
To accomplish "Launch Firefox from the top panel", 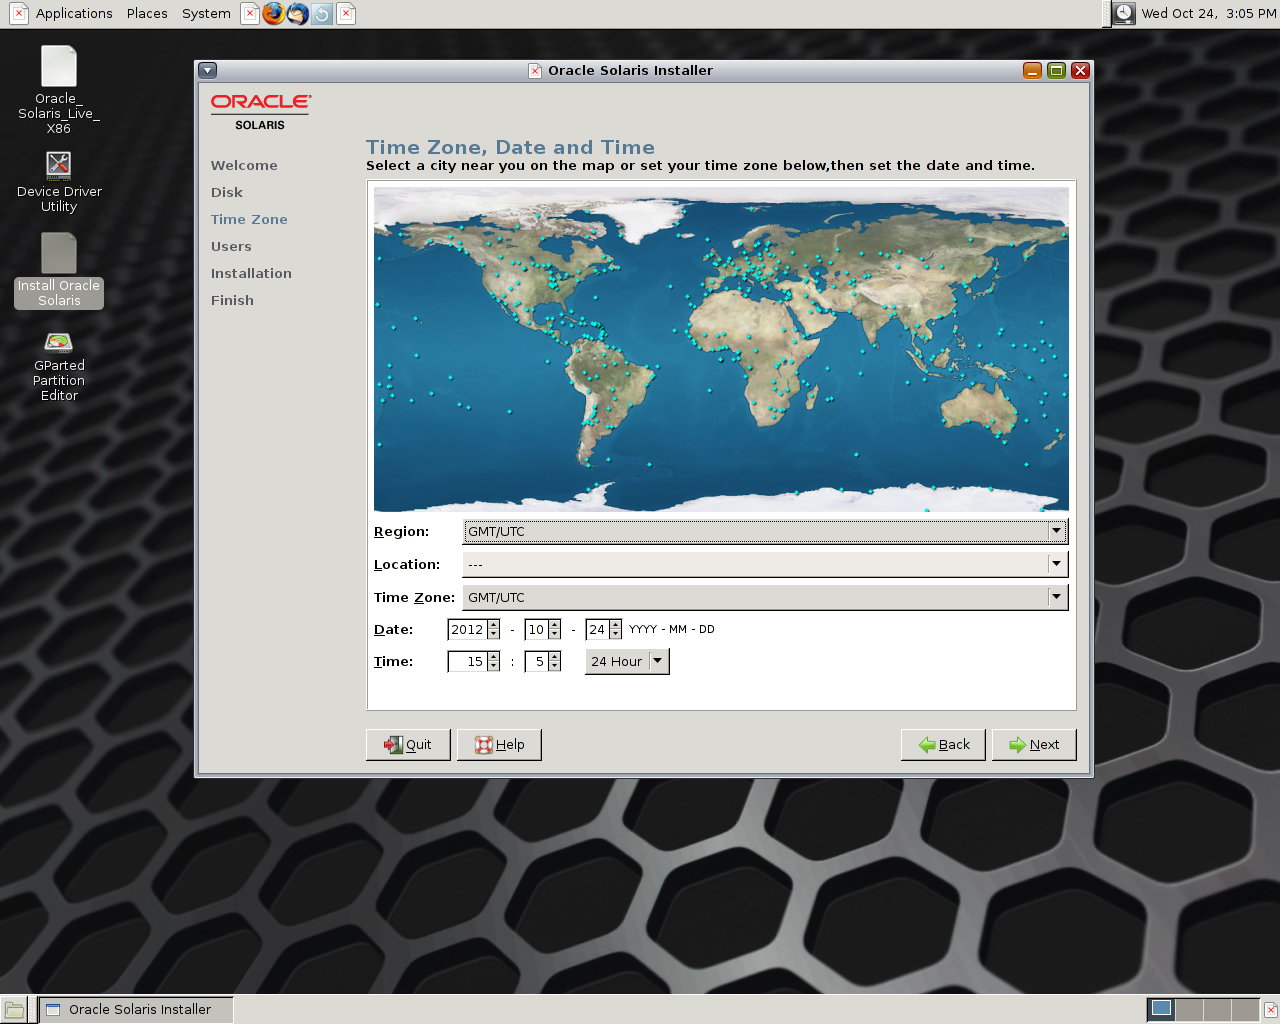I will tap(273, 14).
